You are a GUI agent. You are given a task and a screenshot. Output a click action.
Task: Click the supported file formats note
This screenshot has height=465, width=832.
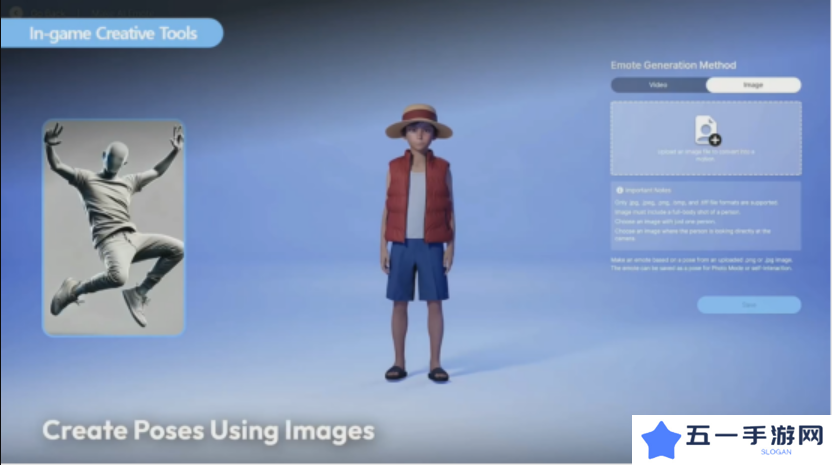tap(696, 203)
